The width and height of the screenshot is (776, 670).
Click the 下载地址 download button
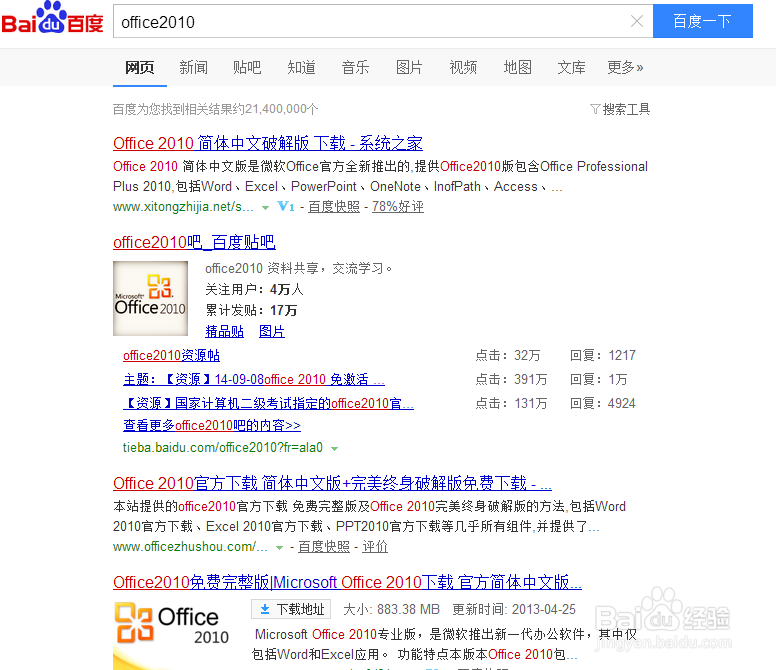point(291,609)
